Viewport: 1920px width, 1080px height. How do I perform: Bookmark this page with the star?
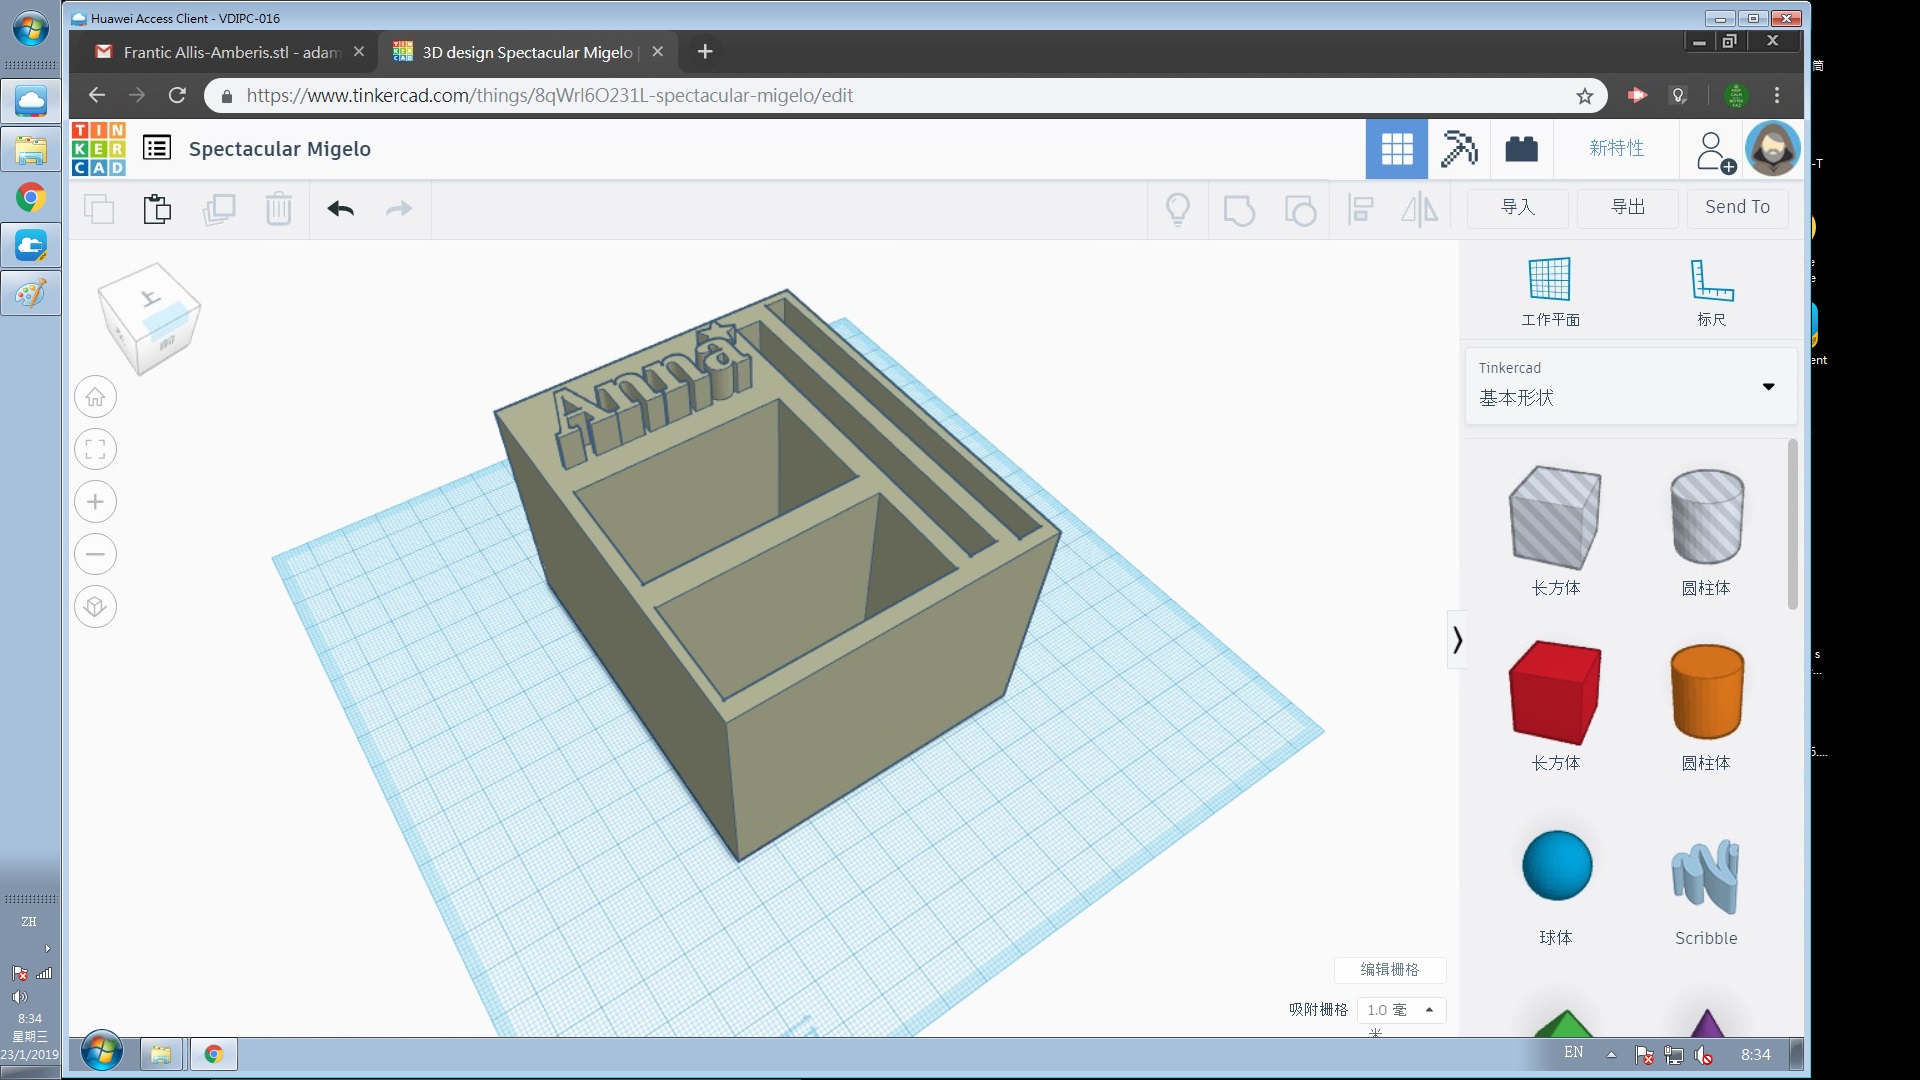click(1584, 96)
